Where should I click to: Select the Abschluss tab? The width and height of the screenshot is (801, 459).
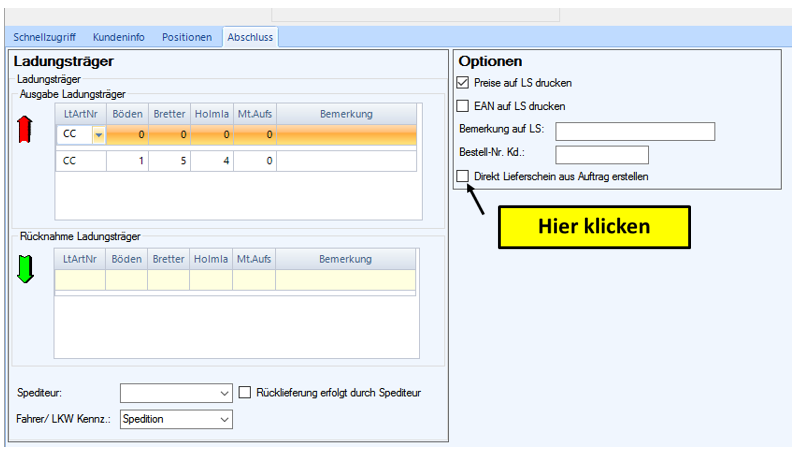click(x=250, y=37)
